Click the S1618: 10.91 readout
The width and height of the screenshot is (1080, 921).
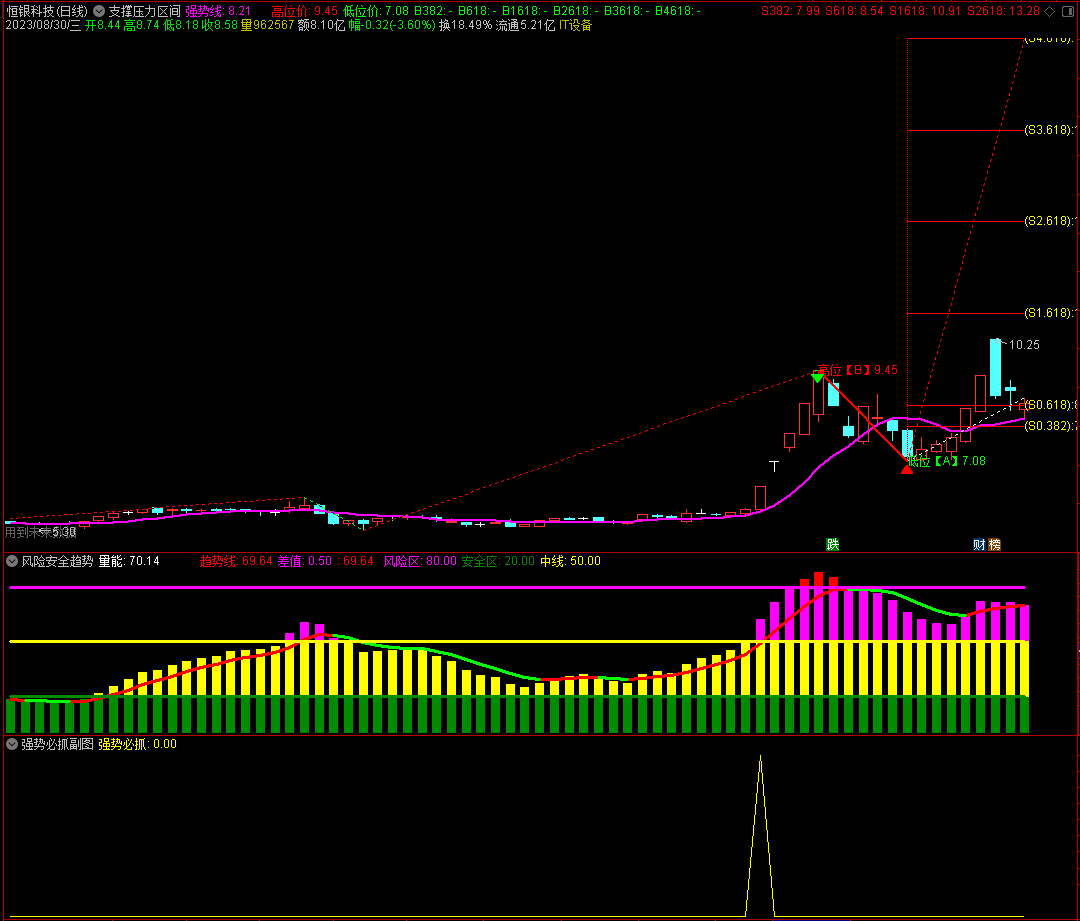[926, 11]
